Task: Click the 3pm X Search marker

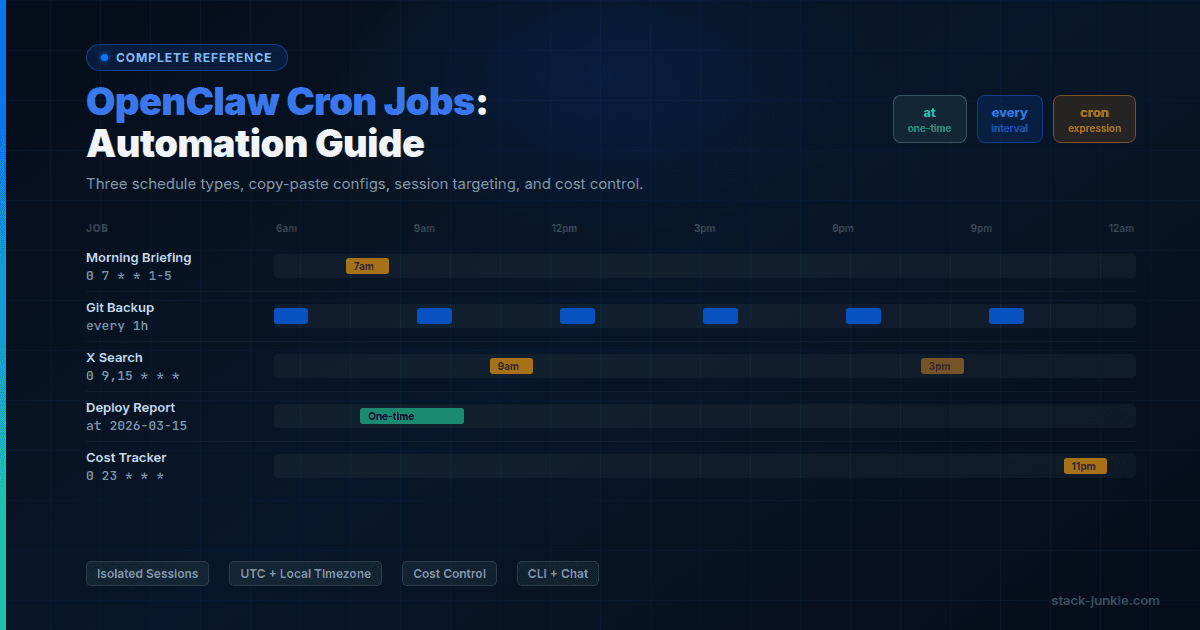Action: click(x=942, y=366)
